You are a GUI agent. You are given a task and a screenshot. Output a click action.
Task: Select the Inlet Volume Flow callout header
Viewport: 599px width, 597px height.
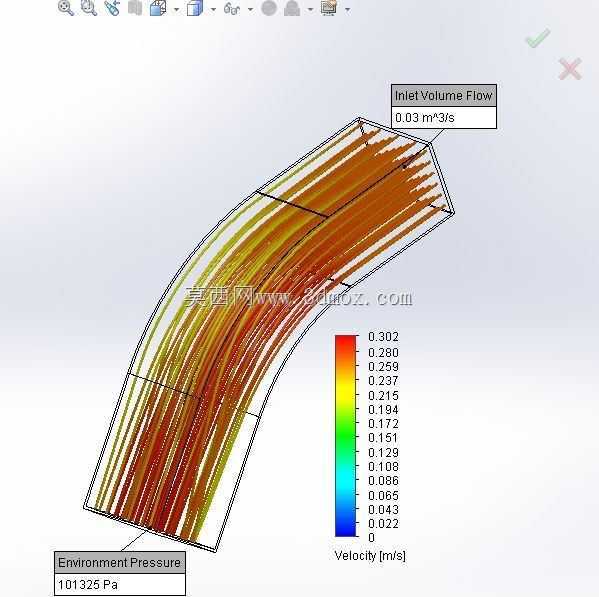[444, 95]
